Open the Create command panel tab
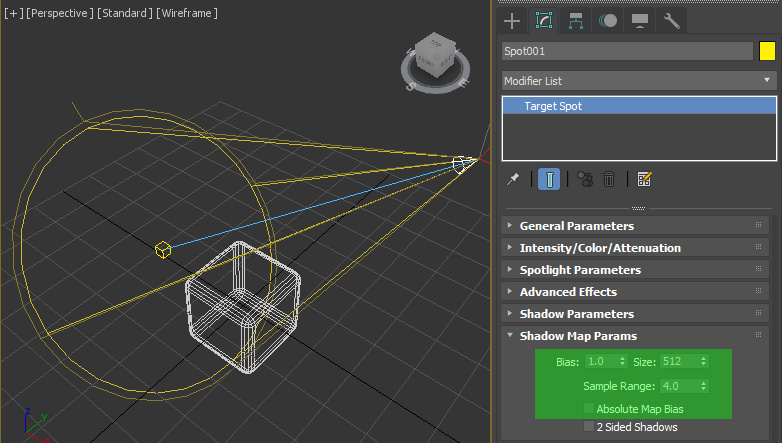This screenshot has height=443, width=782. click(x=512, y=21)
